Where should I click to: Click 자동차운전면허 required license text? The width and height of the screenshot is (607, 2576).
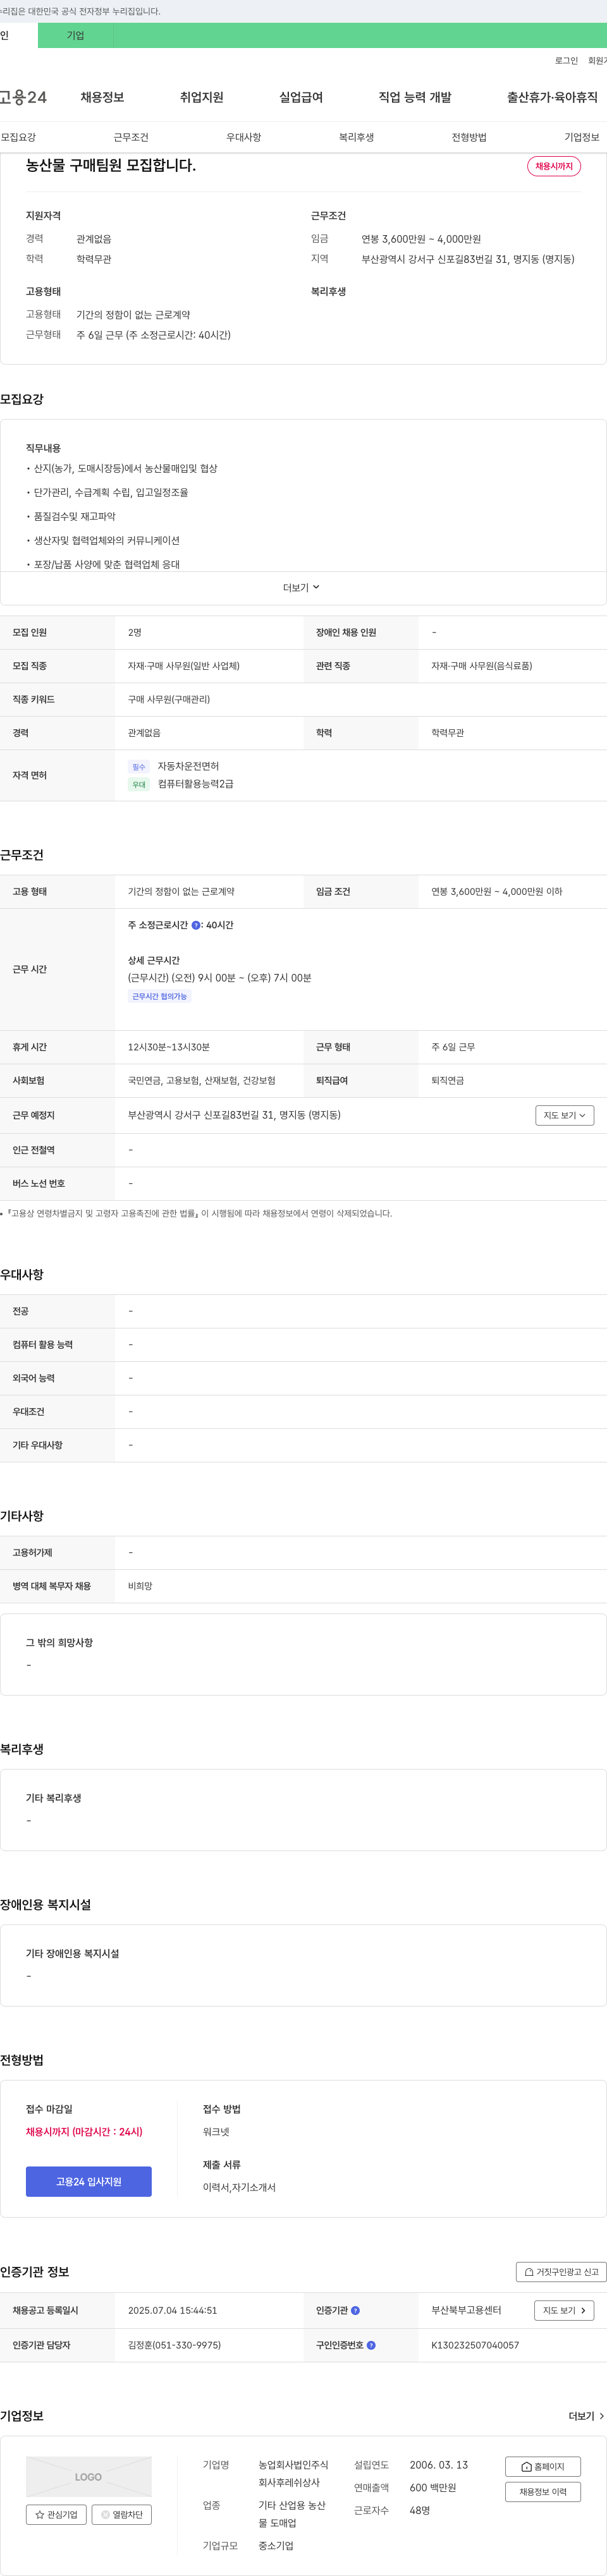point(188,767)
